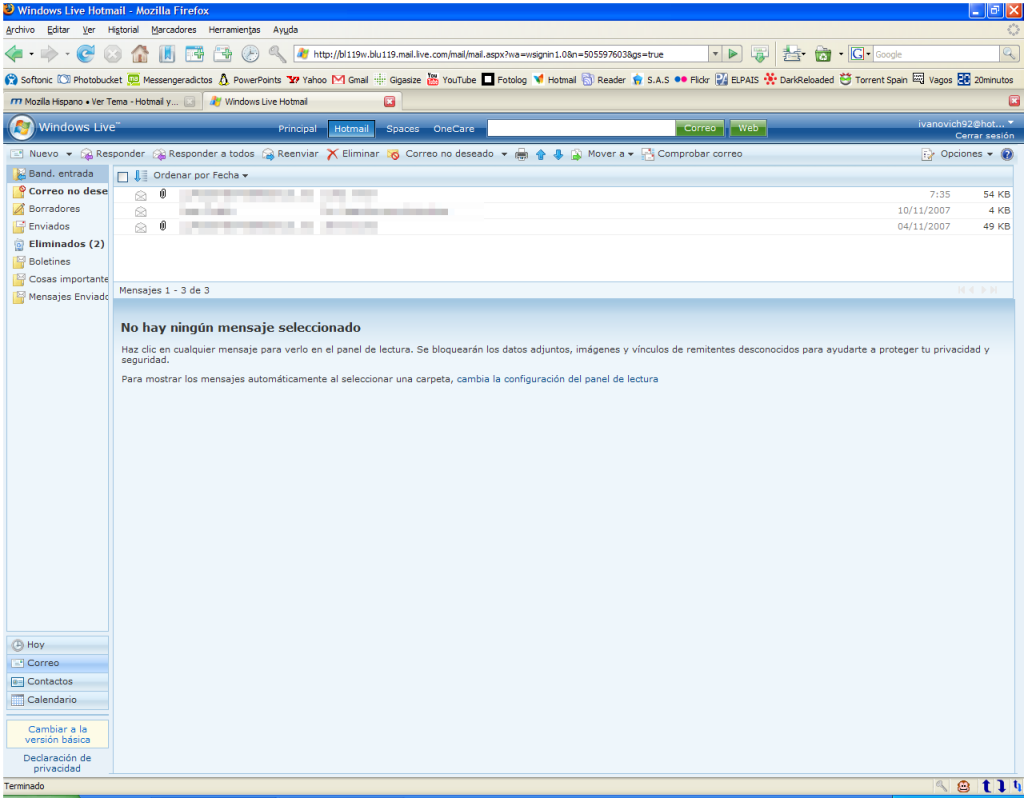The height and width of the screenshot is (798, 1024).
Task: Expand the address bar URL dropdown
Action: click(716, 54)
